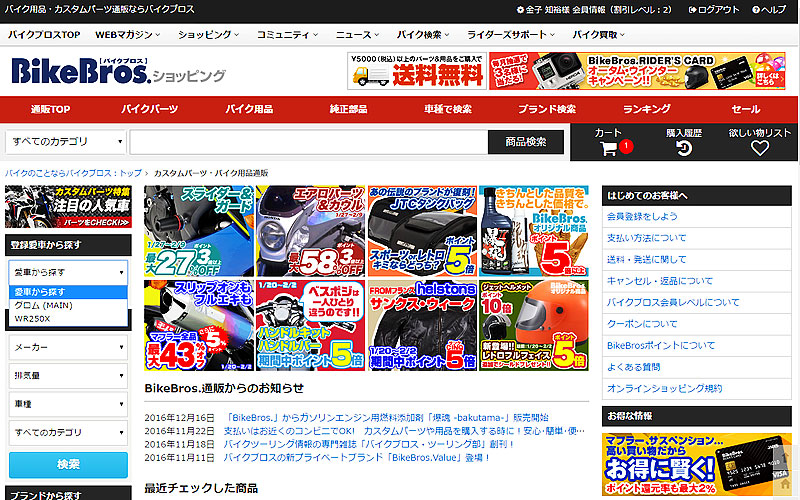Open the エアロパーツ&カウル sale banner

tap(310, 231)
